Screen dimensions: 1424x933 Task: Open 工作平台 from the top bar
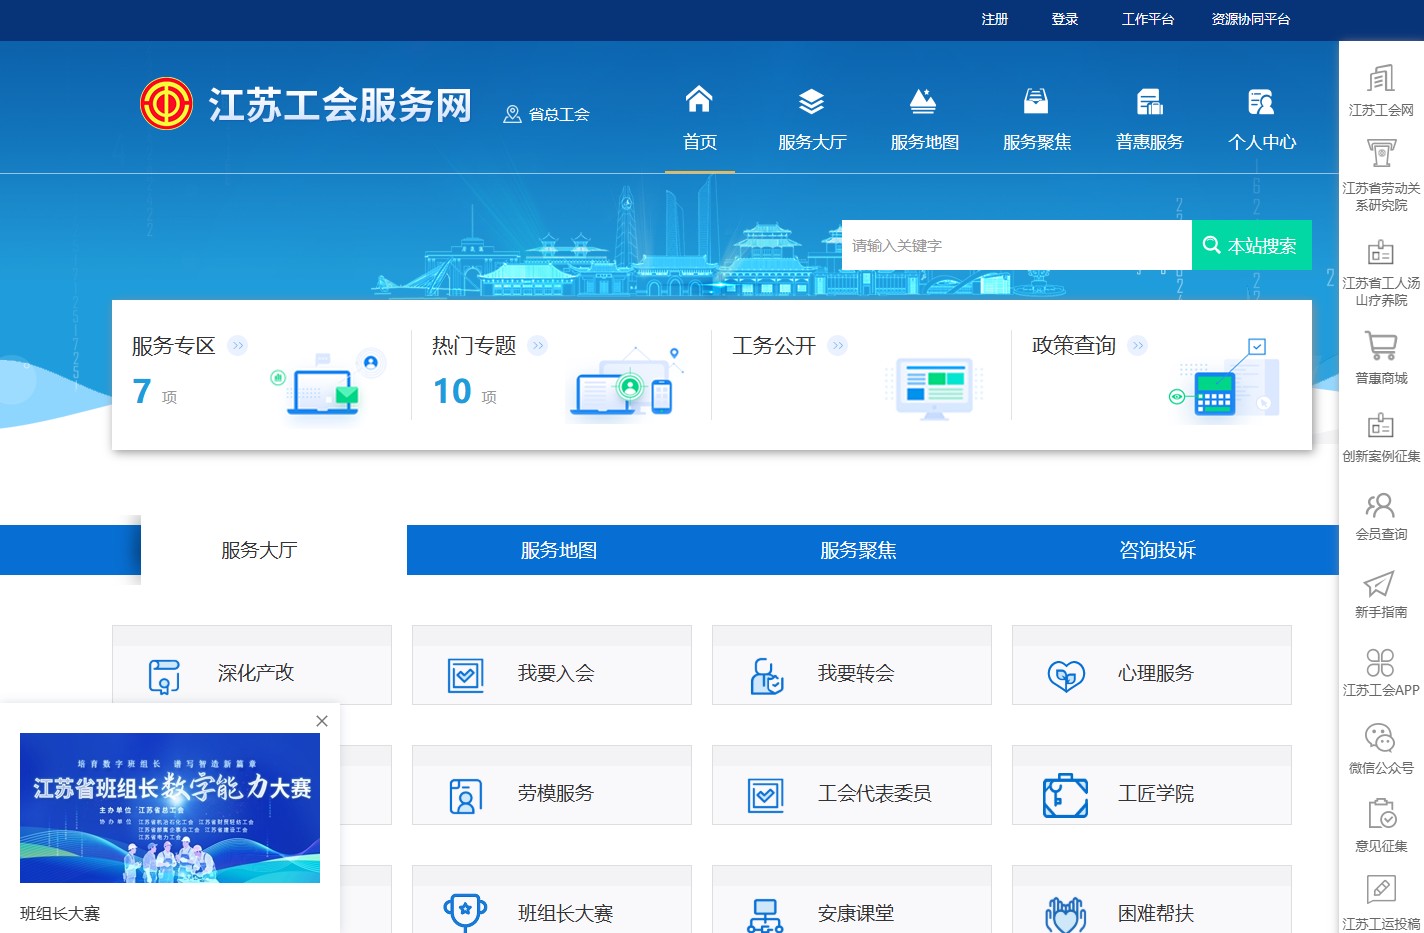point(1148,19)
